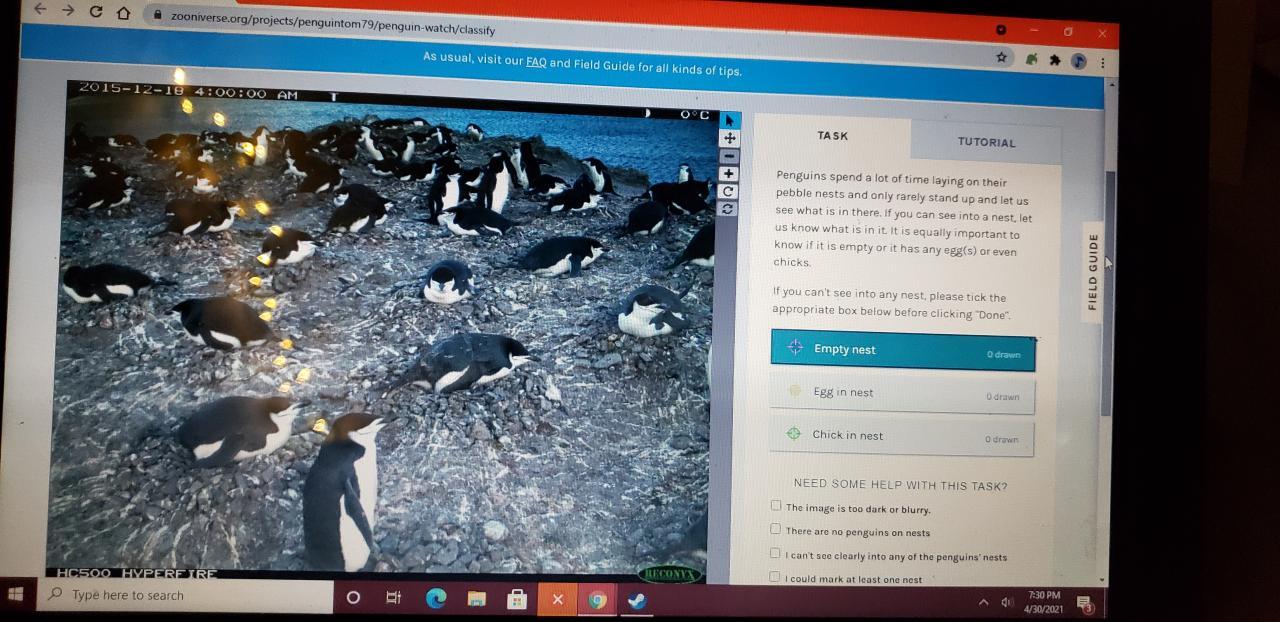1280x622 pixels.
Task: Zoom out of the penguin image
Action: click(x=730, y=156)
